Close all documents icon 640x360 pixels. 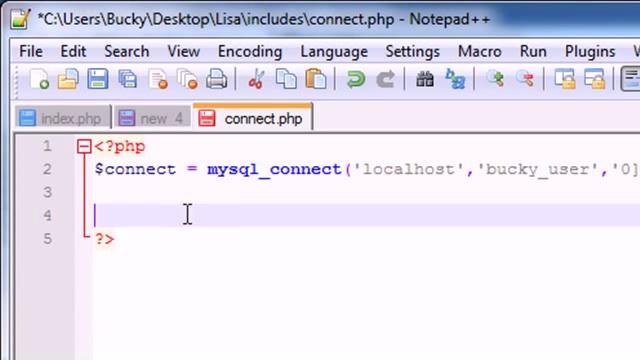coord(187,79)
